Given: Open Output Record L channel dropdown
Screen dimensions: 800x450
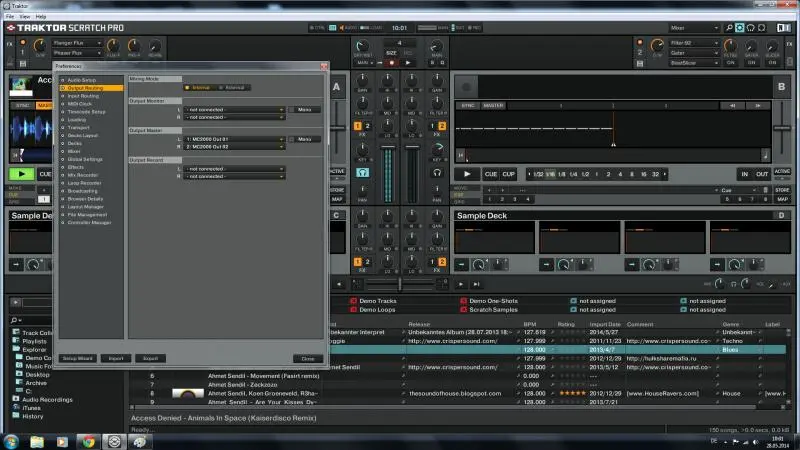Looking at the screenshot, I should pos(235,168).
